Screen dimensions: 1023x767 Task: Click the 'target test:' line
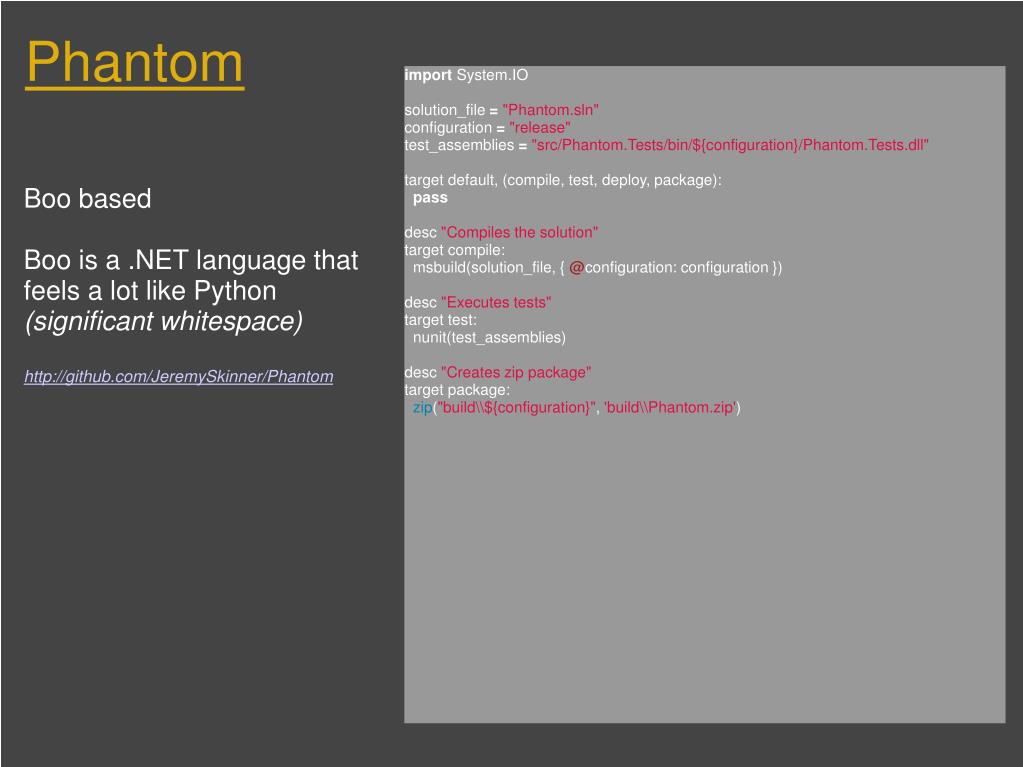[440, 320]
